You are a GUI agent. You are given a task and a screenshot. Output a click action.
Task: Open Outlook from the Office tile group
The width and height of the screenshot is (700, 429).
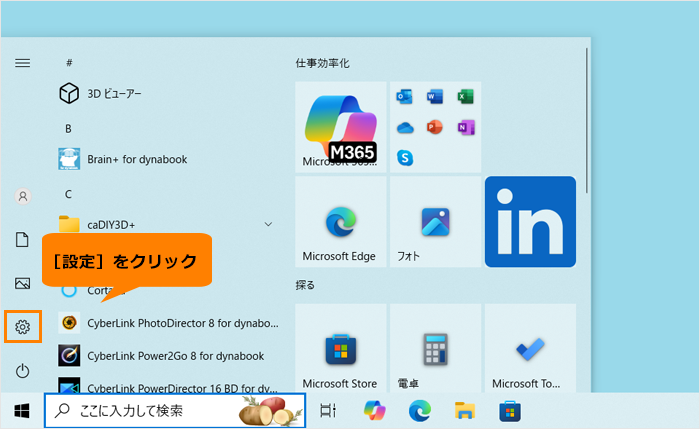(405, 97)
